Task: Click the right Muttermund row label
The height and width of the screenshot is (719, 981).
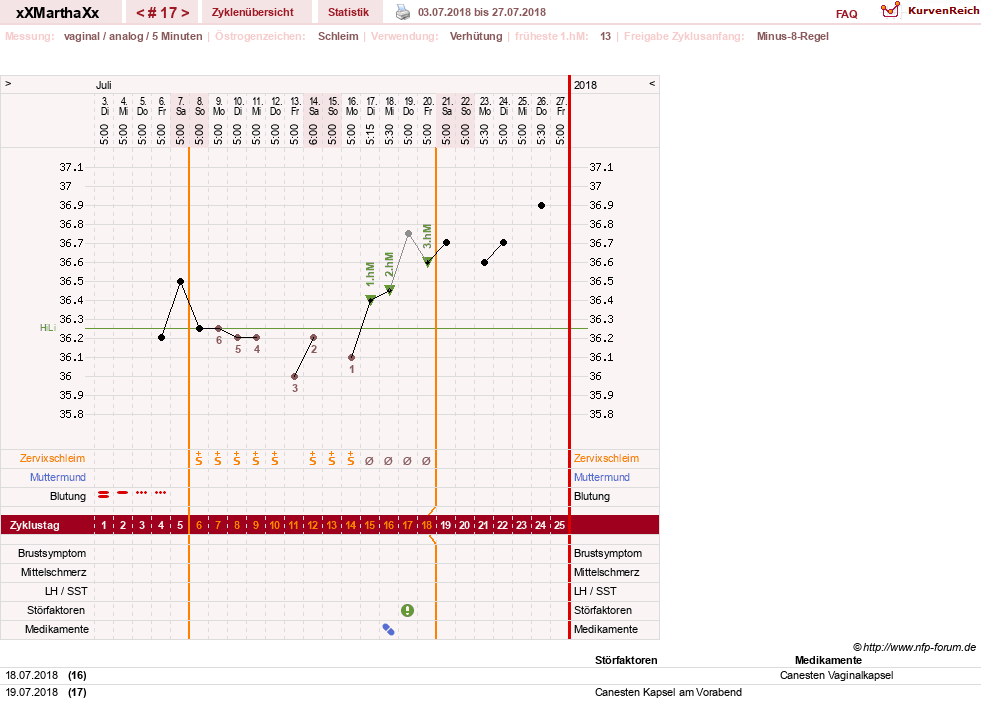Action: click(x=602, y=477)
